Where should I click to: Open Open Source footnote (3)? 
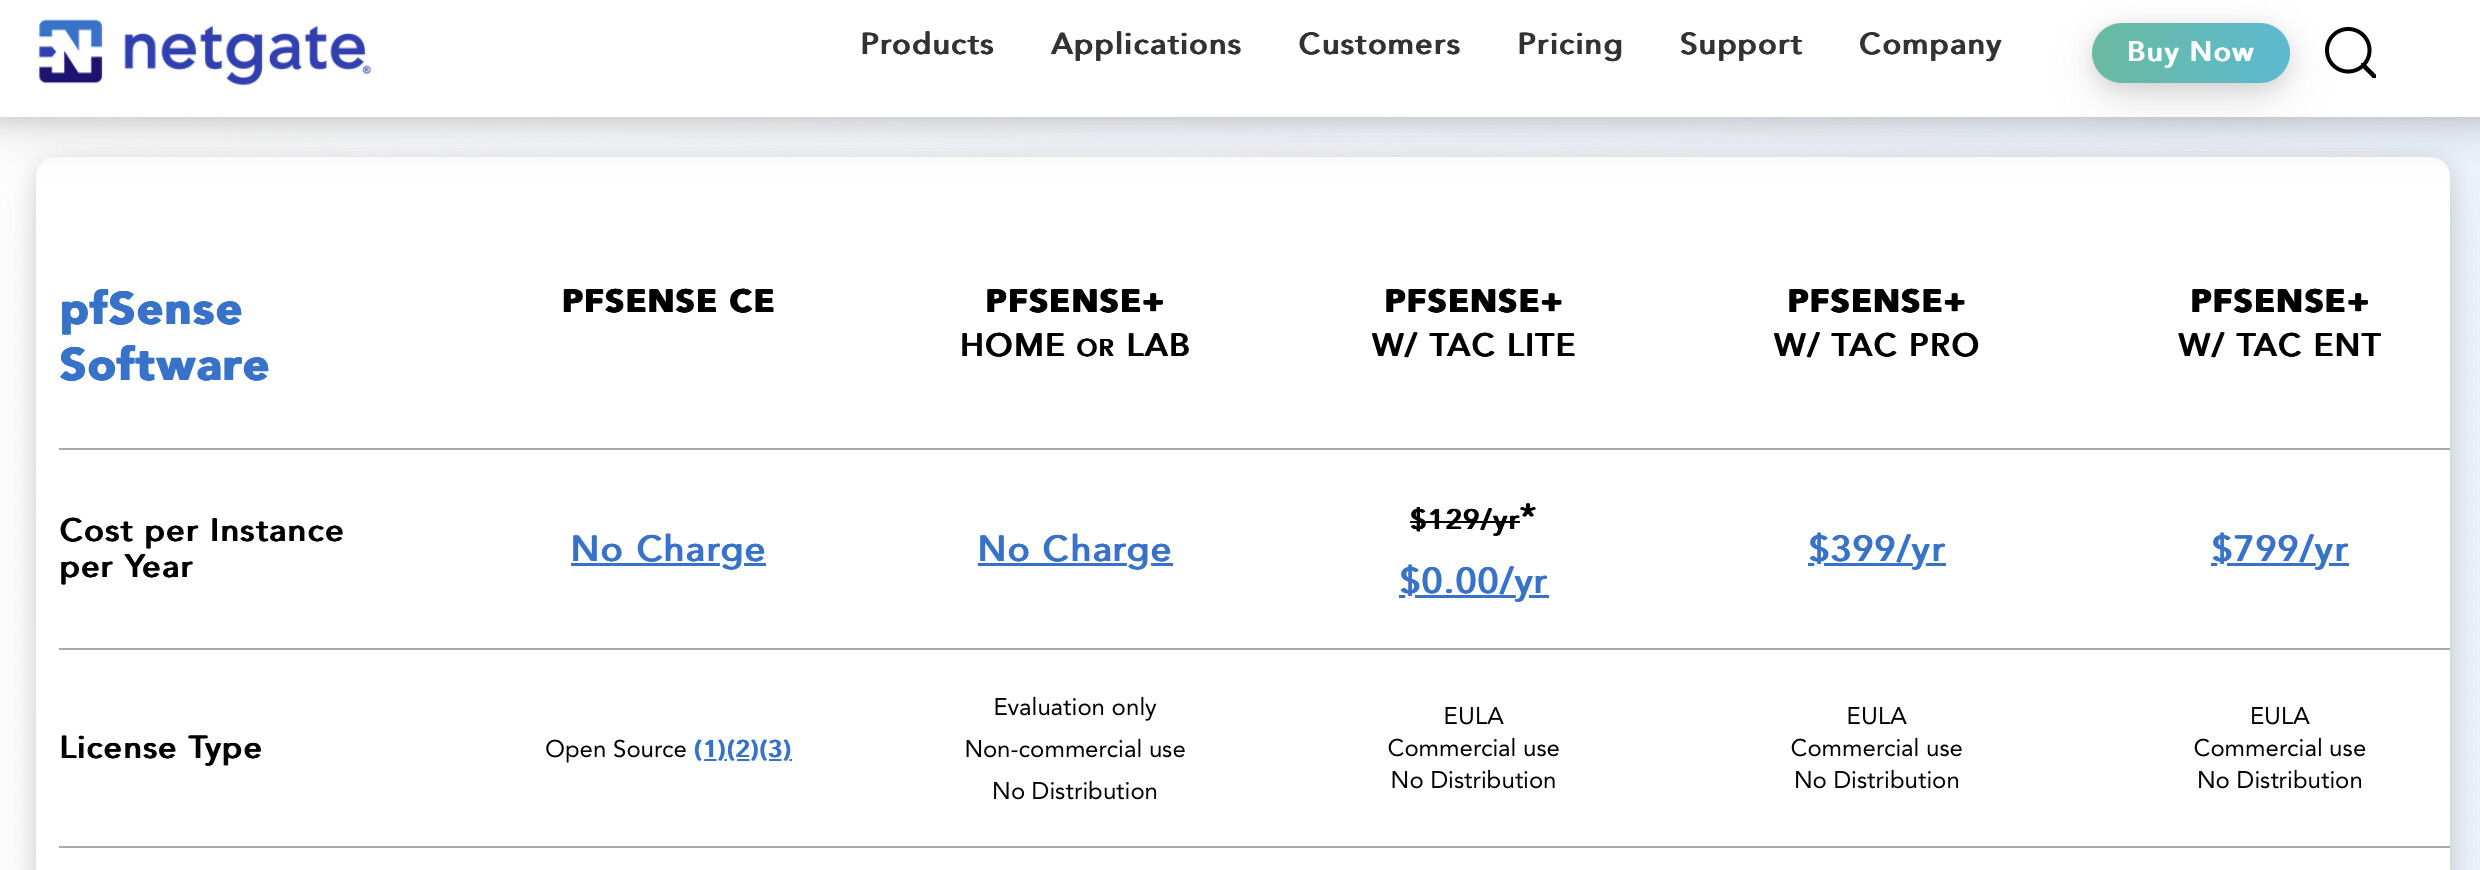(x=776, y=749)
